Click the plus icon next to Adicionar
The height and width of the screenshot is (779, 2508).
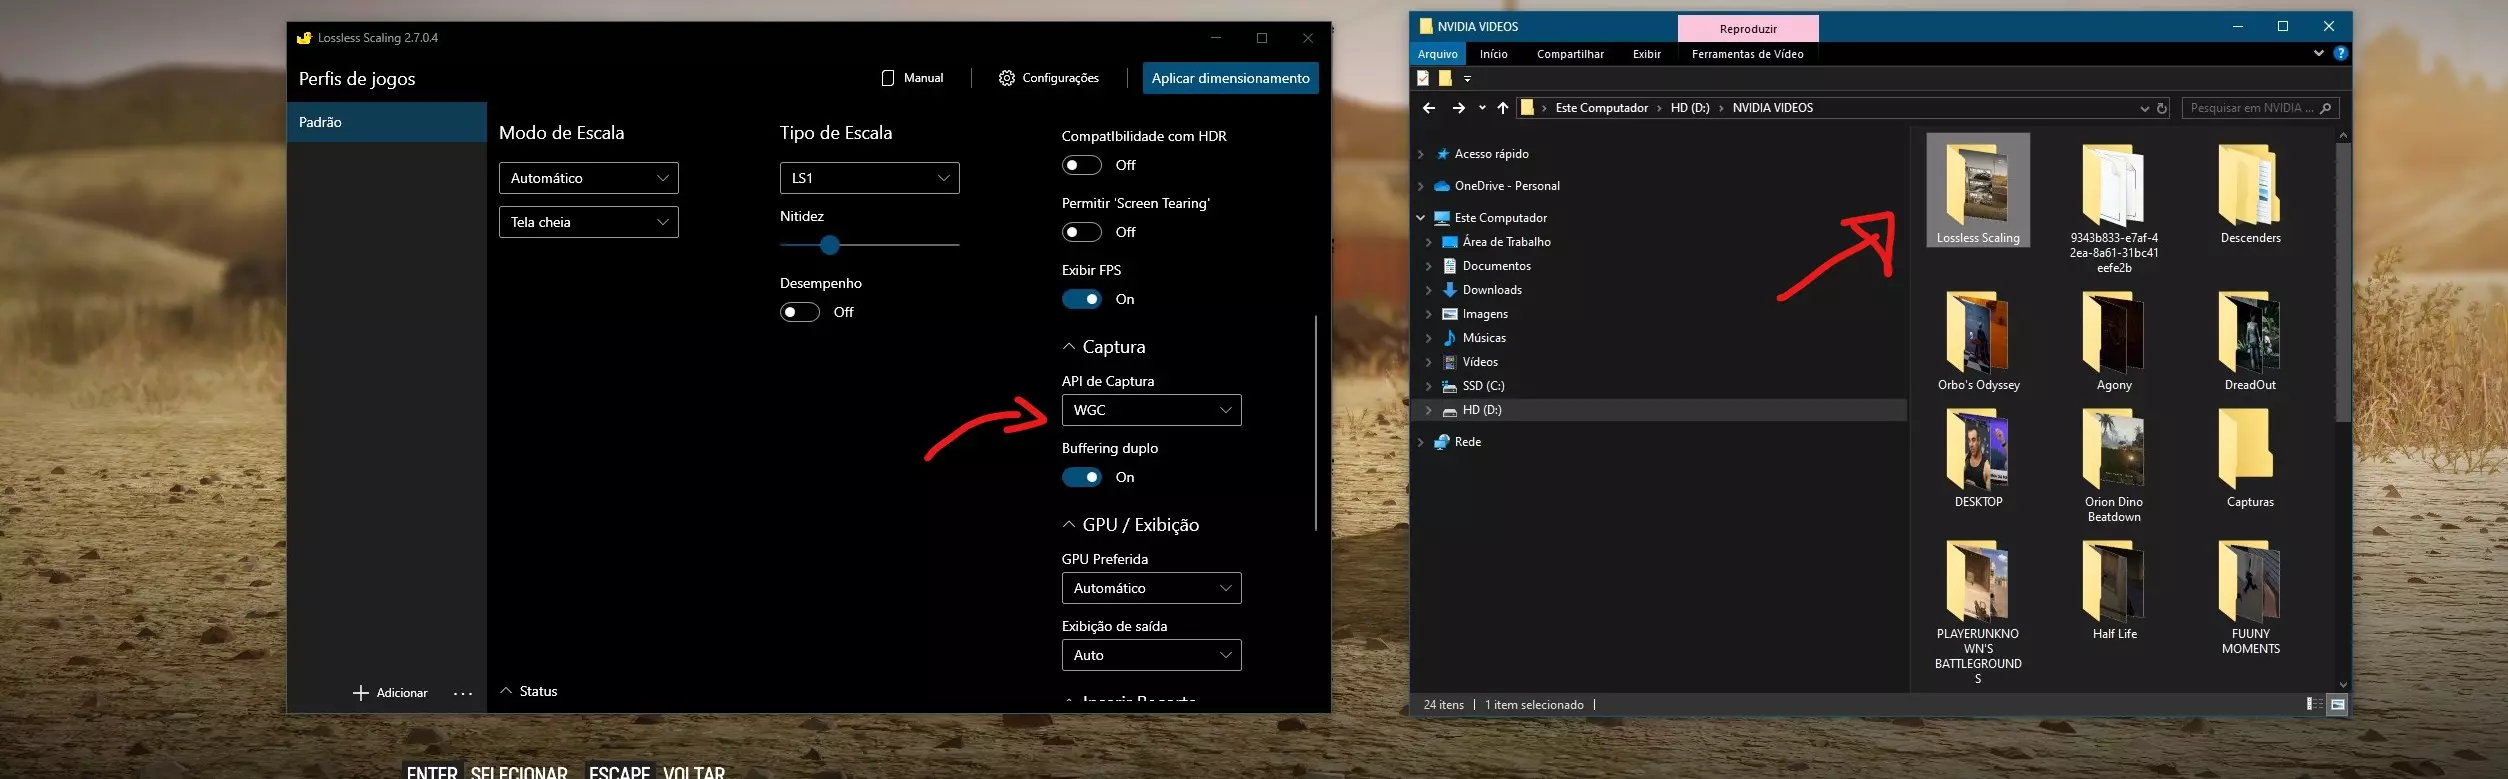pyautogui.click(x=361, y=693)
